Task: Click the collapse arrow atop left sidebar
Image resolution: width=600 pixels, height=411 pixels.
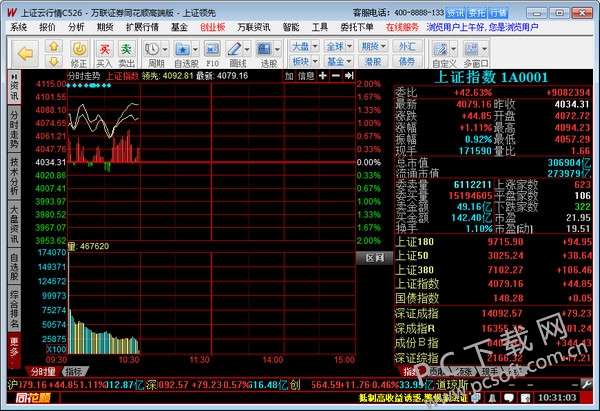Action: [x=14, y=76]
